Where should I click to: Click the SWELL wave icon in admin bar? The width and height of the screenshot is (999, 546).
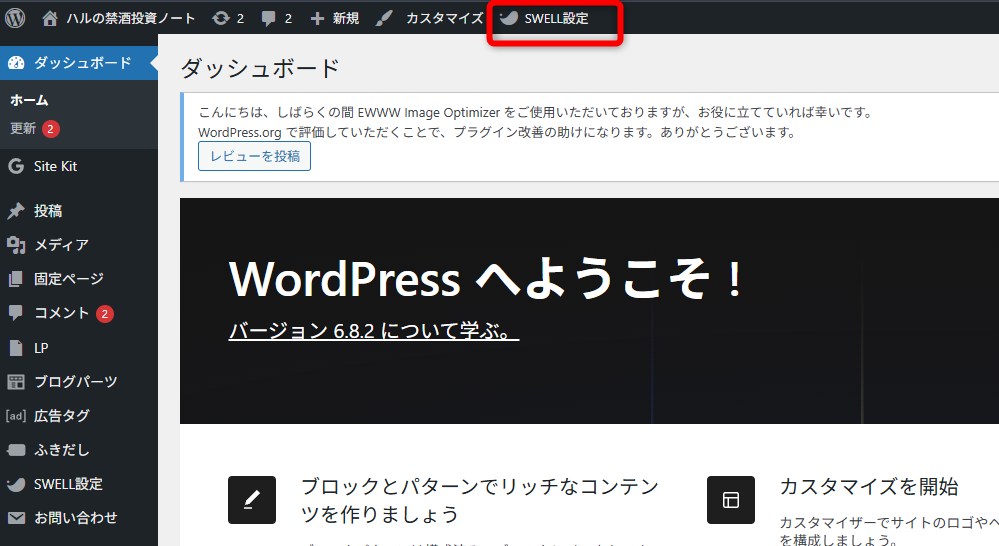(508, 18)
